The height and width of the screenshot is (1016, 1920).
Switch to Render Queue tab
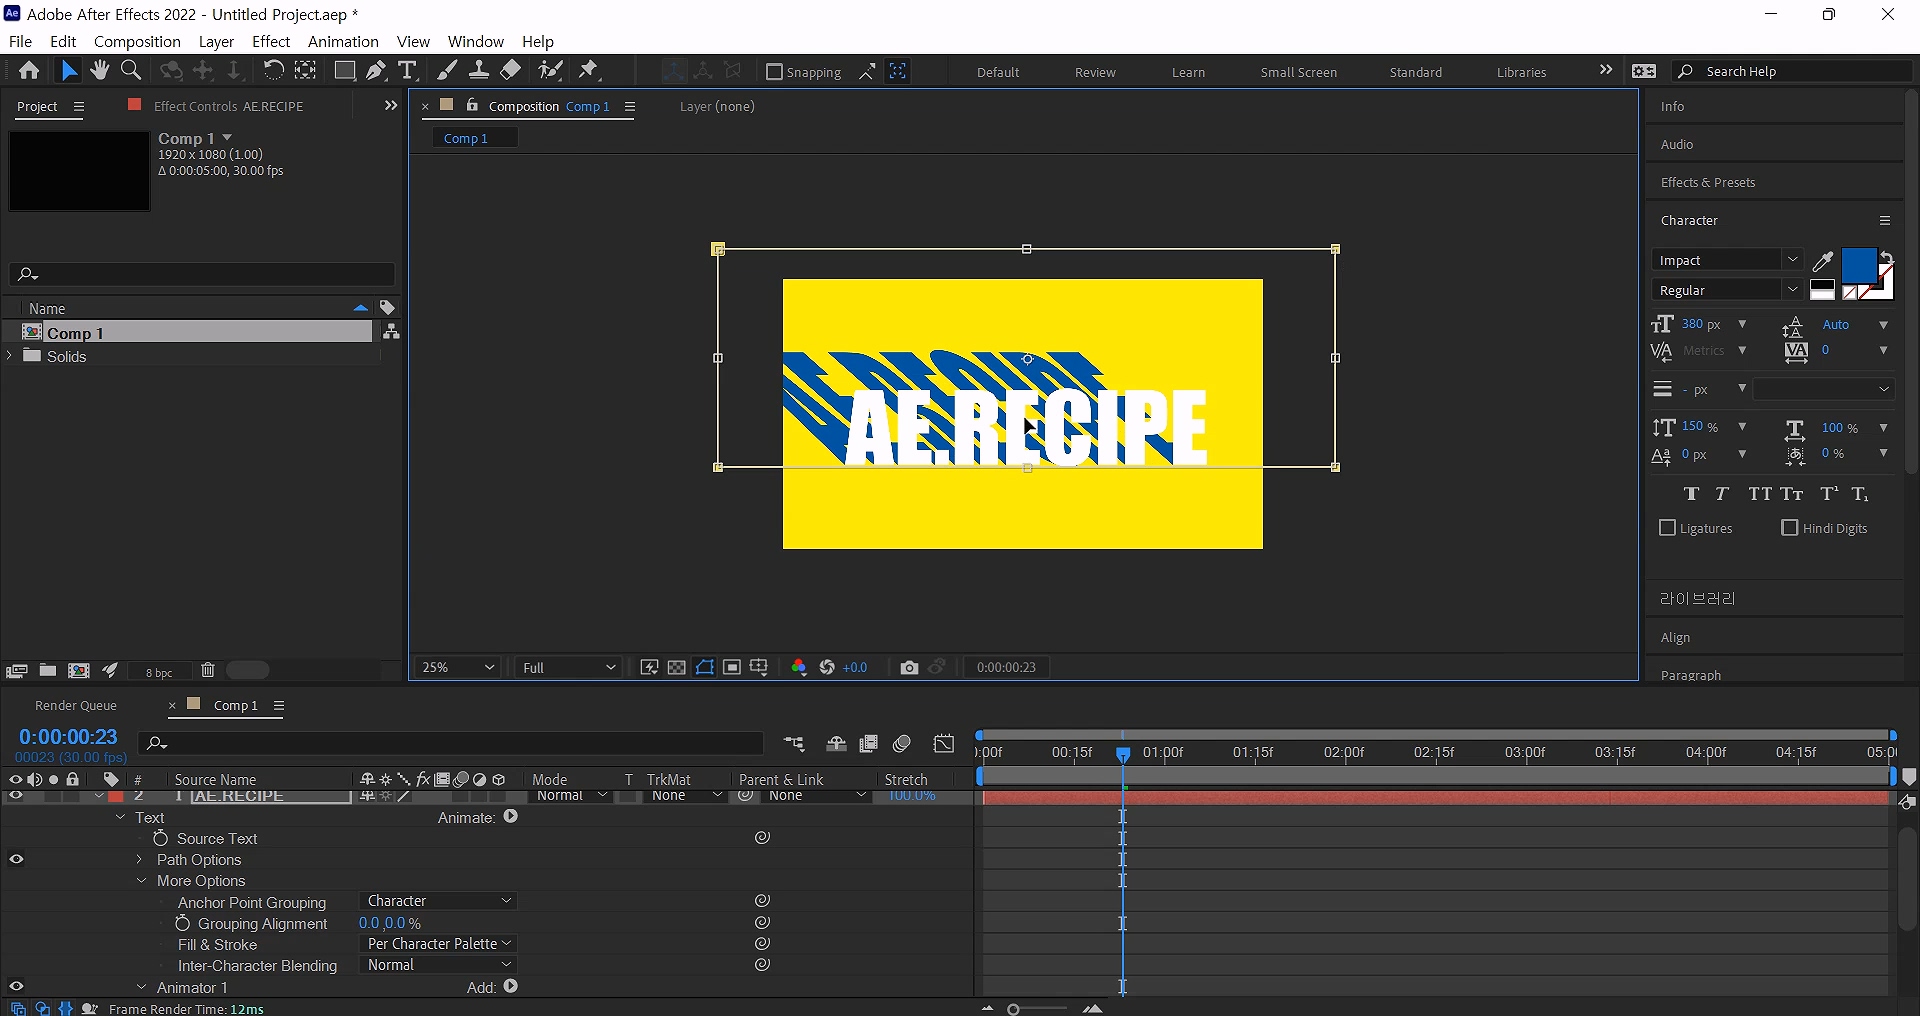click(76, 705)
